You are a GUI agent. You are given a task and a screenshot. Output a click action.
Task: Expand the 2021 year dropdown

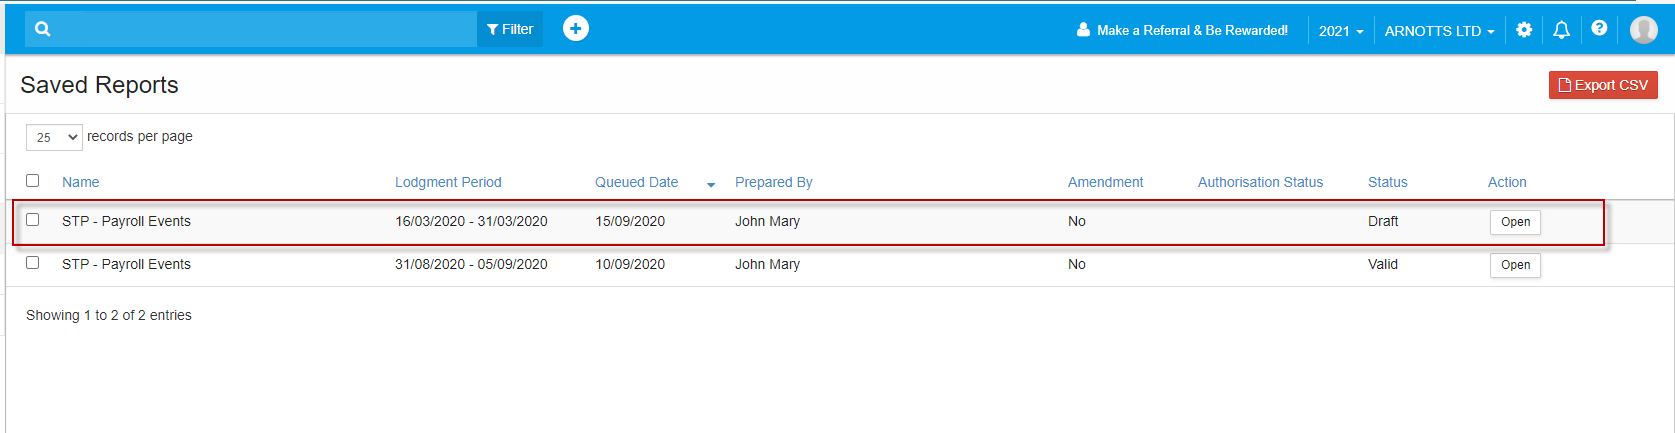(1341, 31)
